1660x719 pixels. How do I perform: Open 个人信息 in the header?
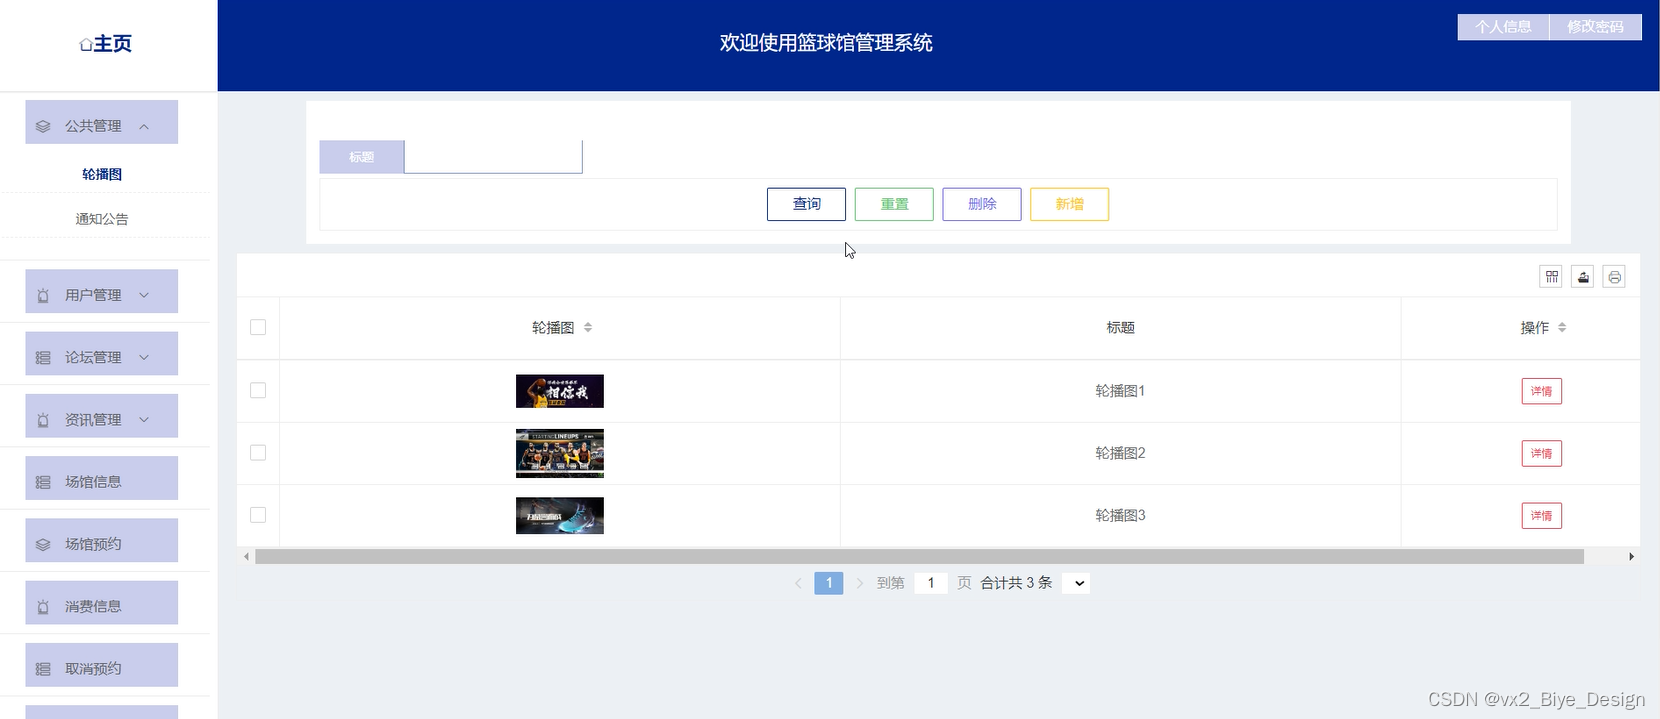pyautogui.click(x=1503, y=27)
